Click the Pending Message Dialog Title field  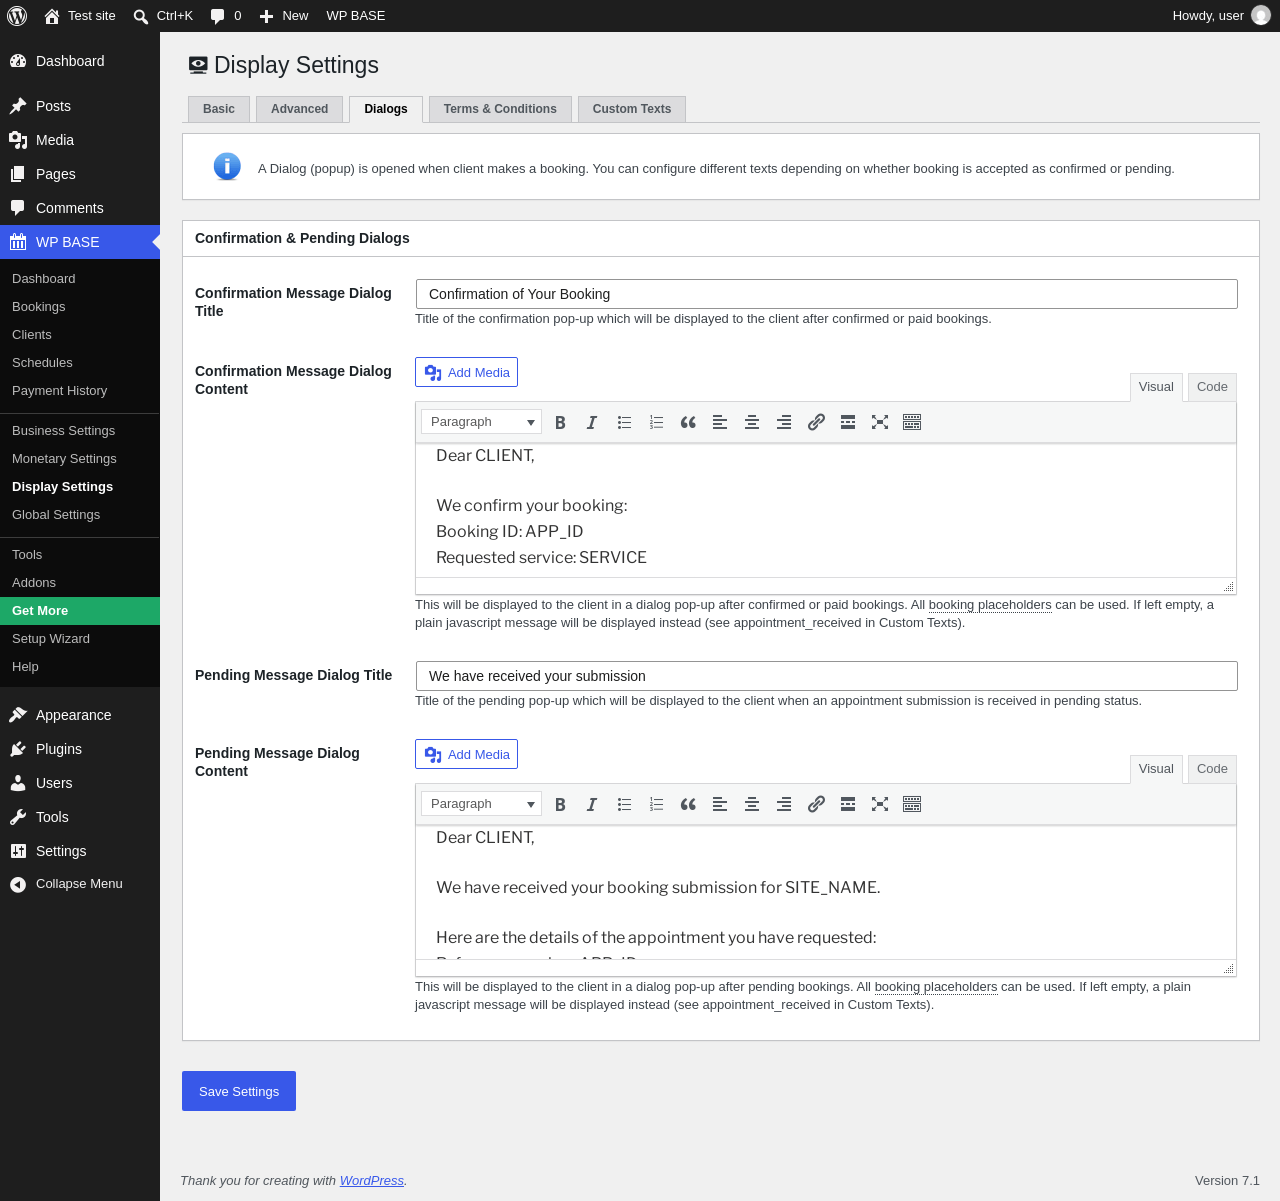[827, 676]
